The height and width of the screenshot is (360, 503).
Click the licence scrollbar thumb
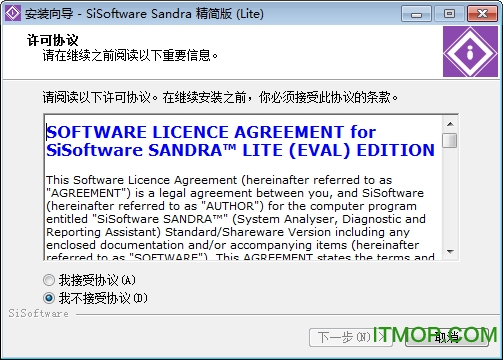pyautogui.click(x=450, y=140)
